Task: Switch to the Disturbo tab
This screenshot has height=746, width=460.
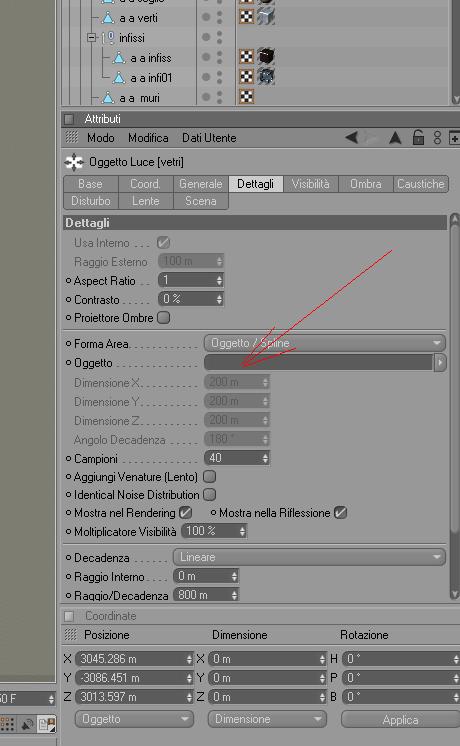Action: (x=91, y=201)
